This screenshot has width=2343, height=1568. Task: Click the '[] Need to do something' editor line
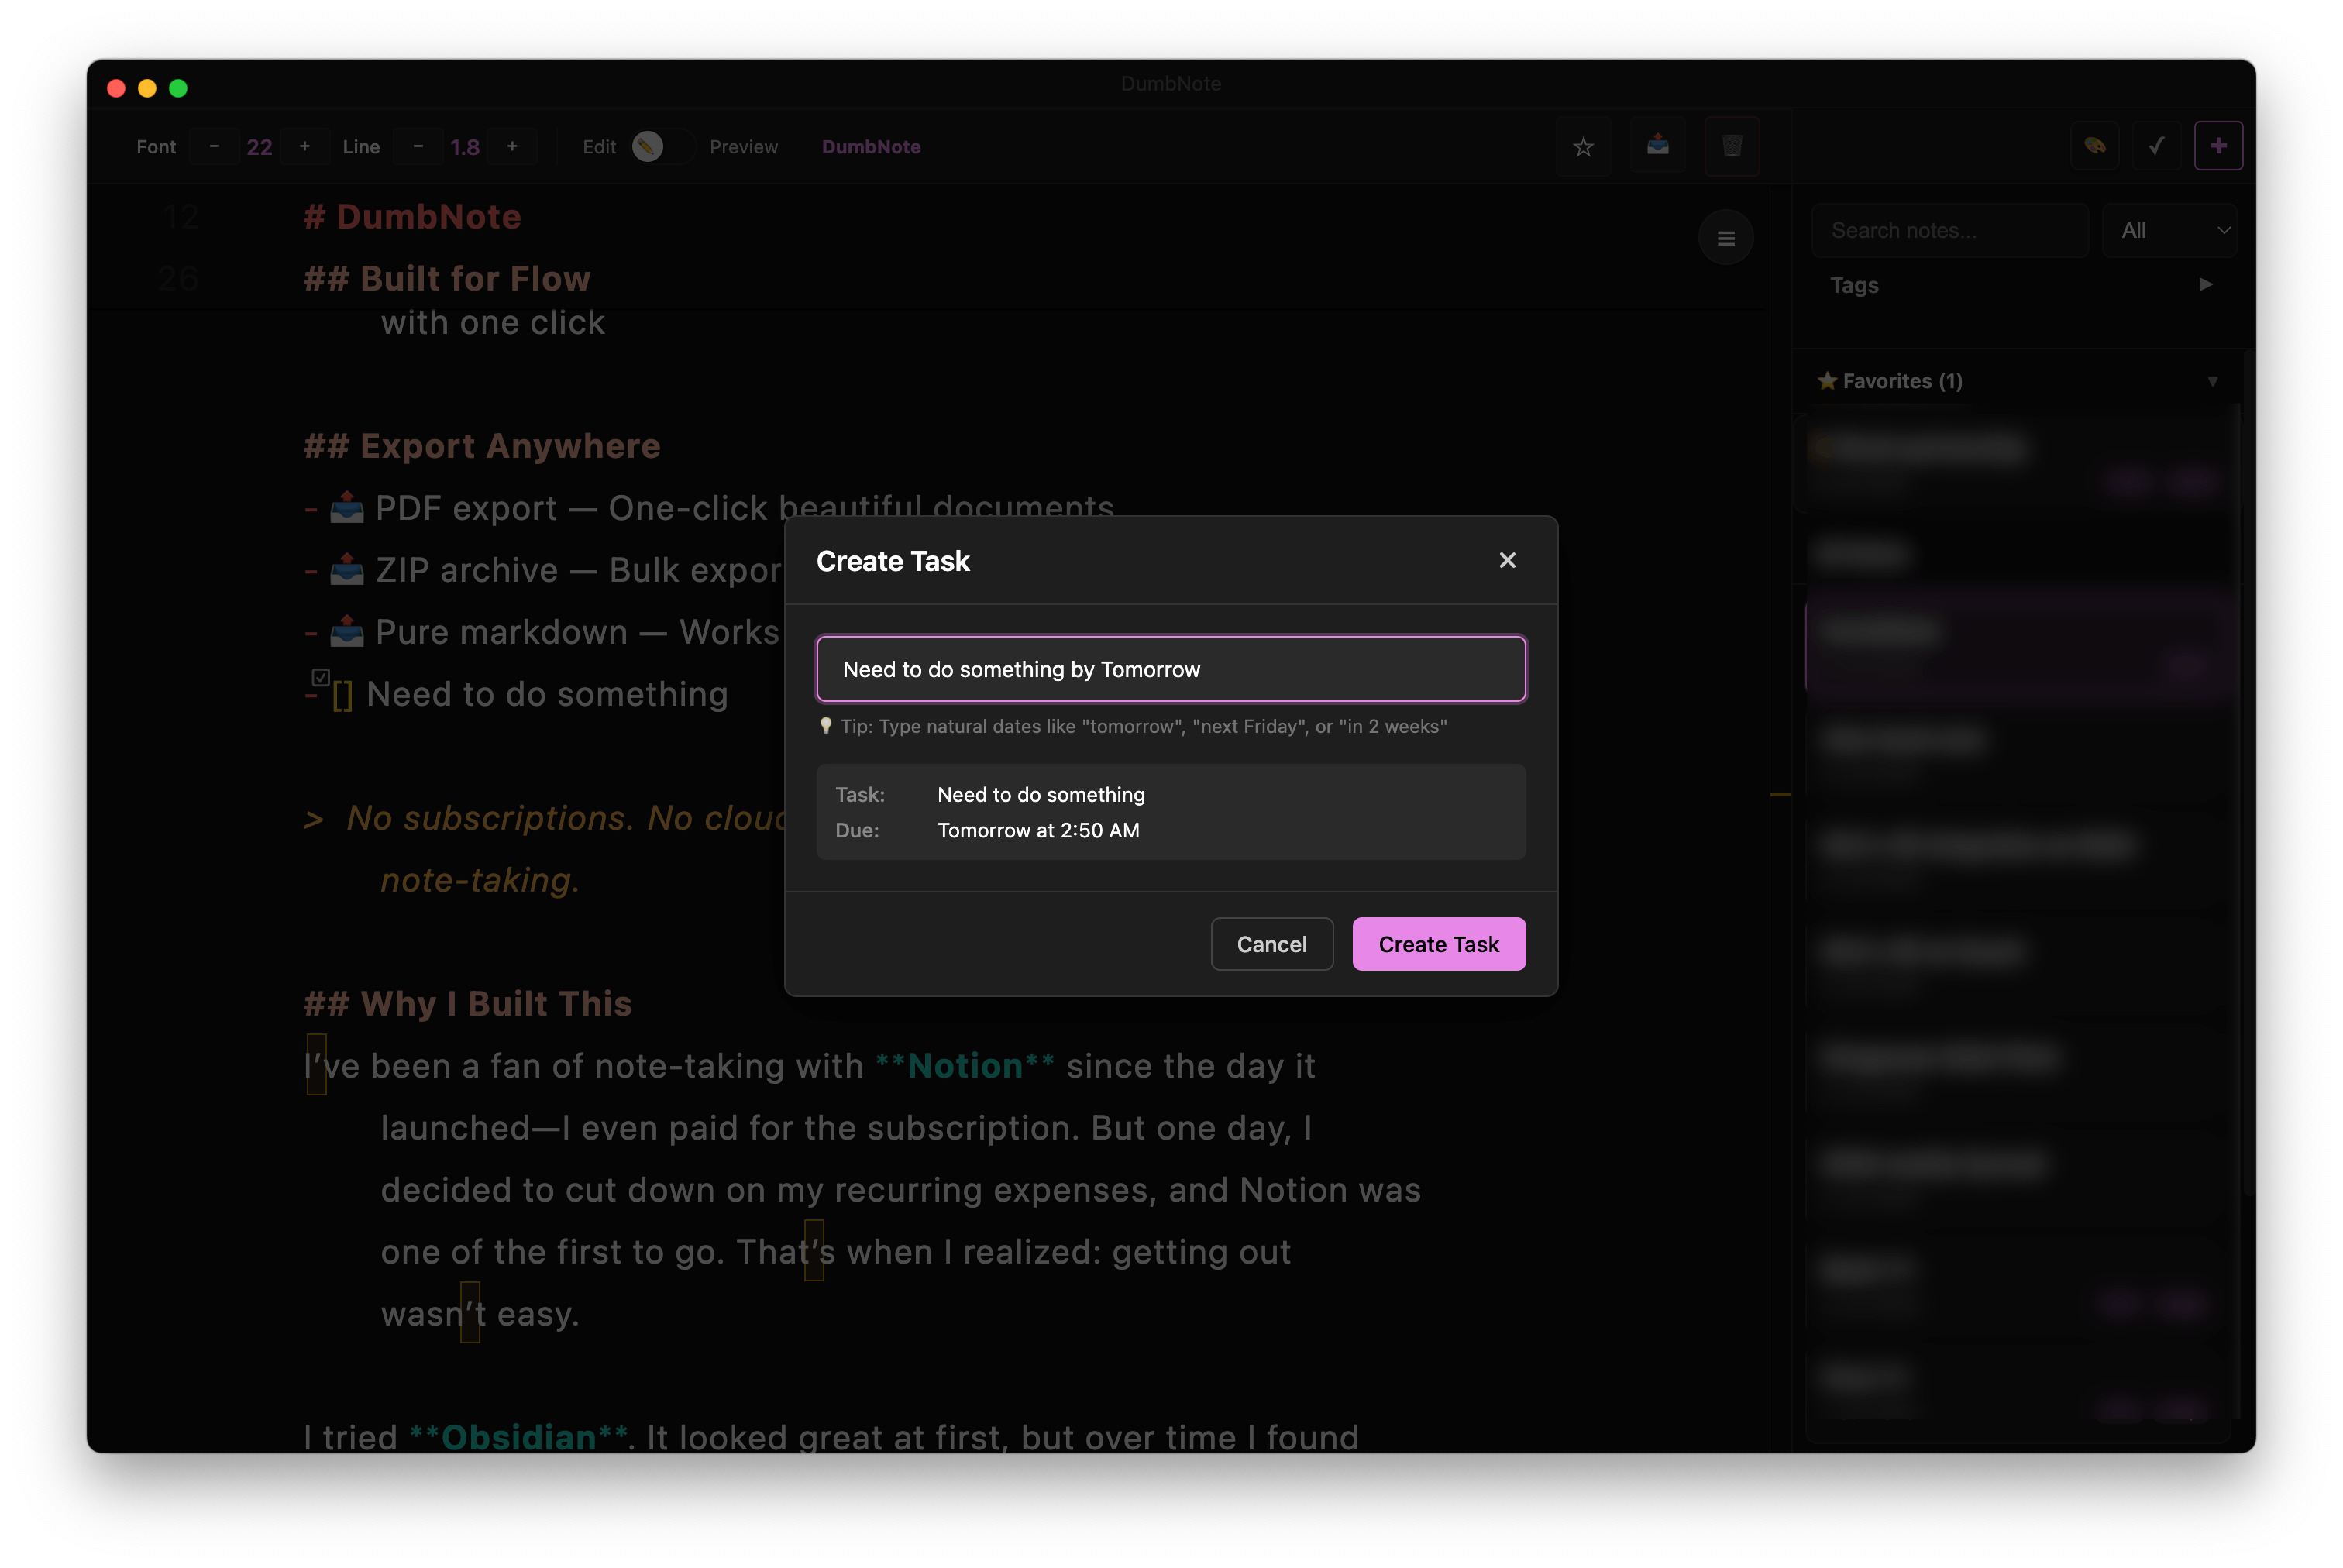click(516, 694)
